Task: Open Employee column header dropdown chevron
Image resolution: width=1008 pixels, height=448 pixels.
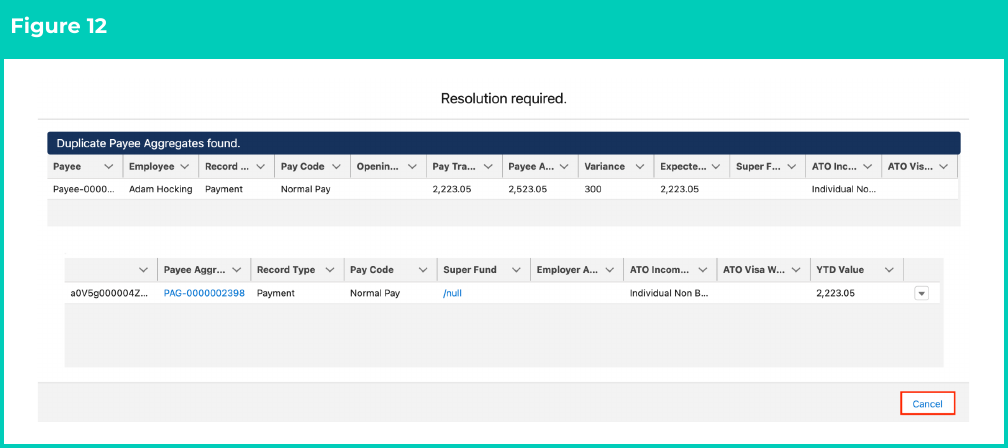Action: point(184,166)
